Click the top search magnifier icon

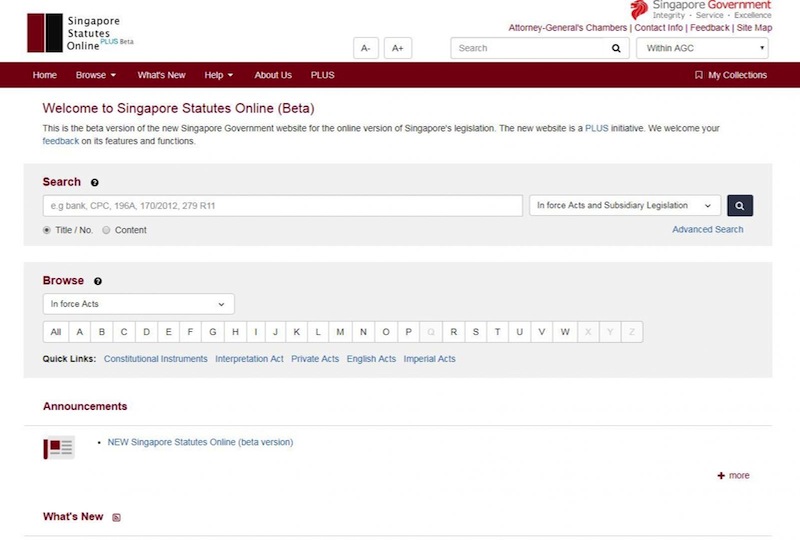pos(616,48)
